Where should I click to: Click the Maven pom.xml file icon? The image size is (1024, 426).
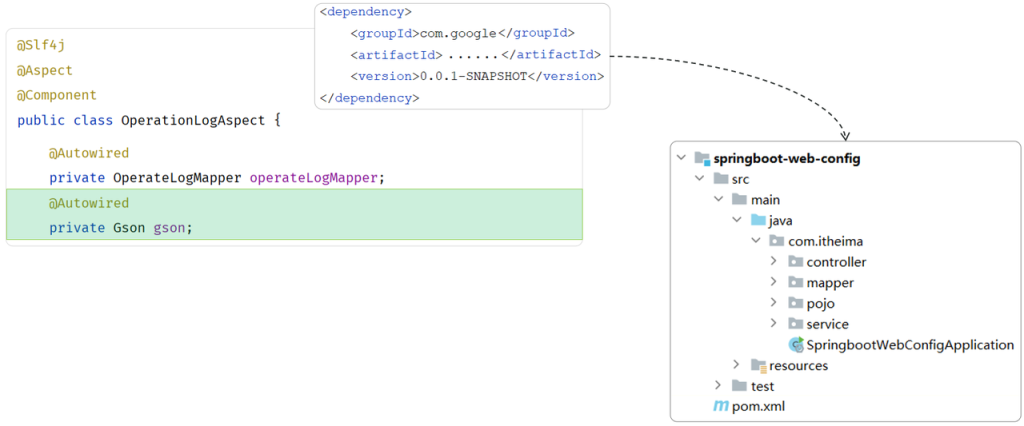720,406
